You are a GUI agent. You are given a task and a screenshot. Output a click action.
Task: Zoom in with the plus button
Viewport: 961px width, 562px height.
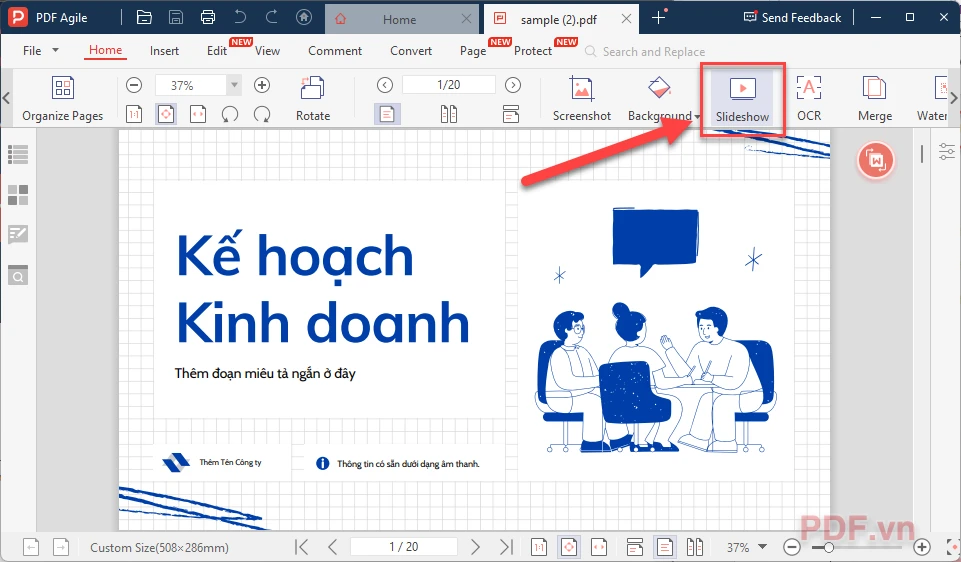click(262, 85)
